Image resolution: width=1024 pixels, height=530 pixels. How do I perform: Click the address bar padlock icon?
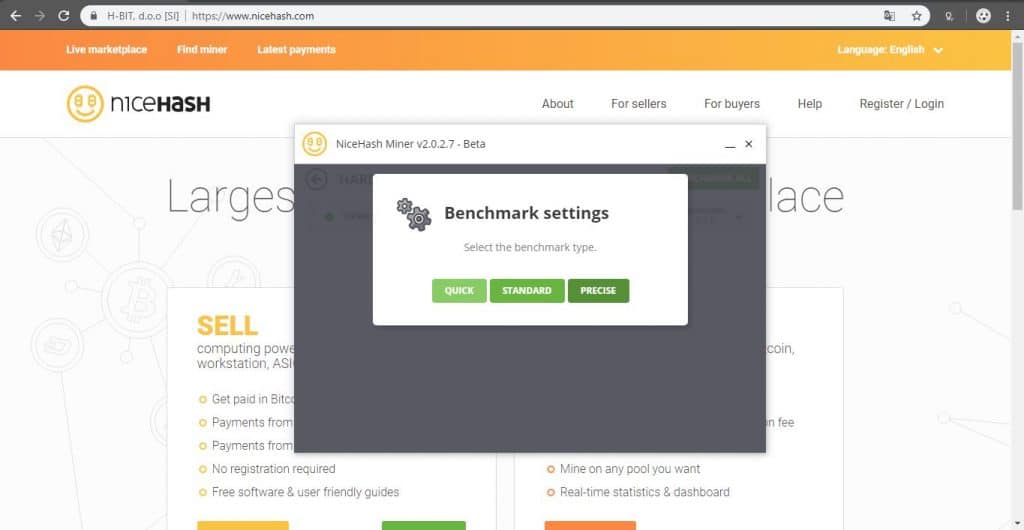point(94,16)
